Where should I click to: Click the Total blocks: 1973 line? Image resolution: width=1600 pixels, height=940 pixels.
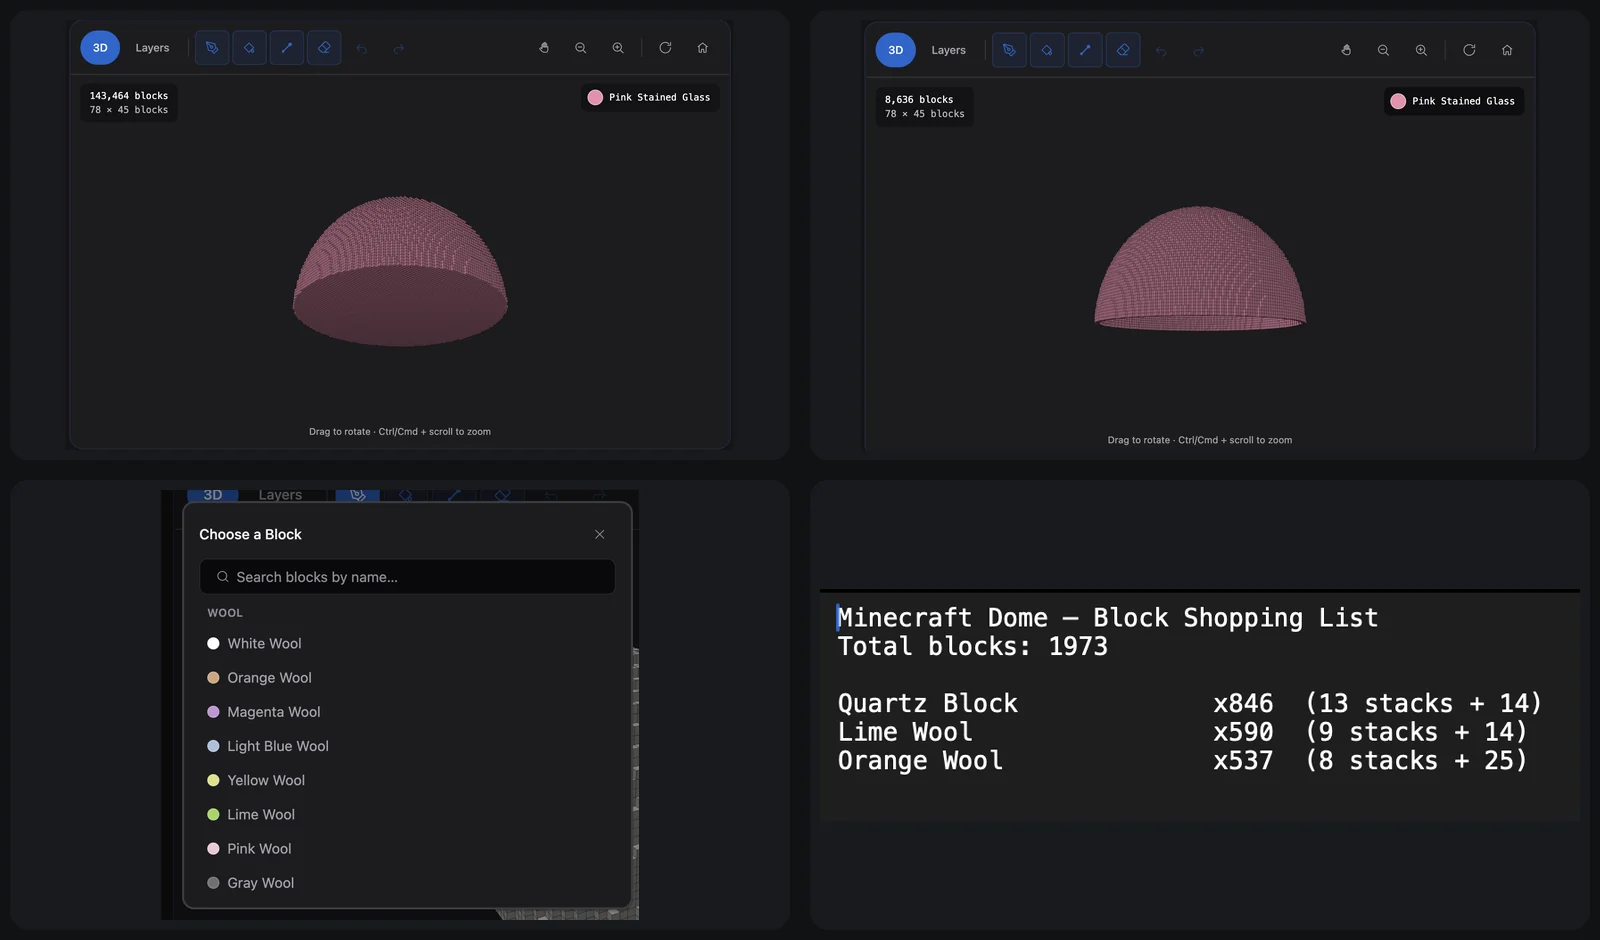(x=972, y=647)
